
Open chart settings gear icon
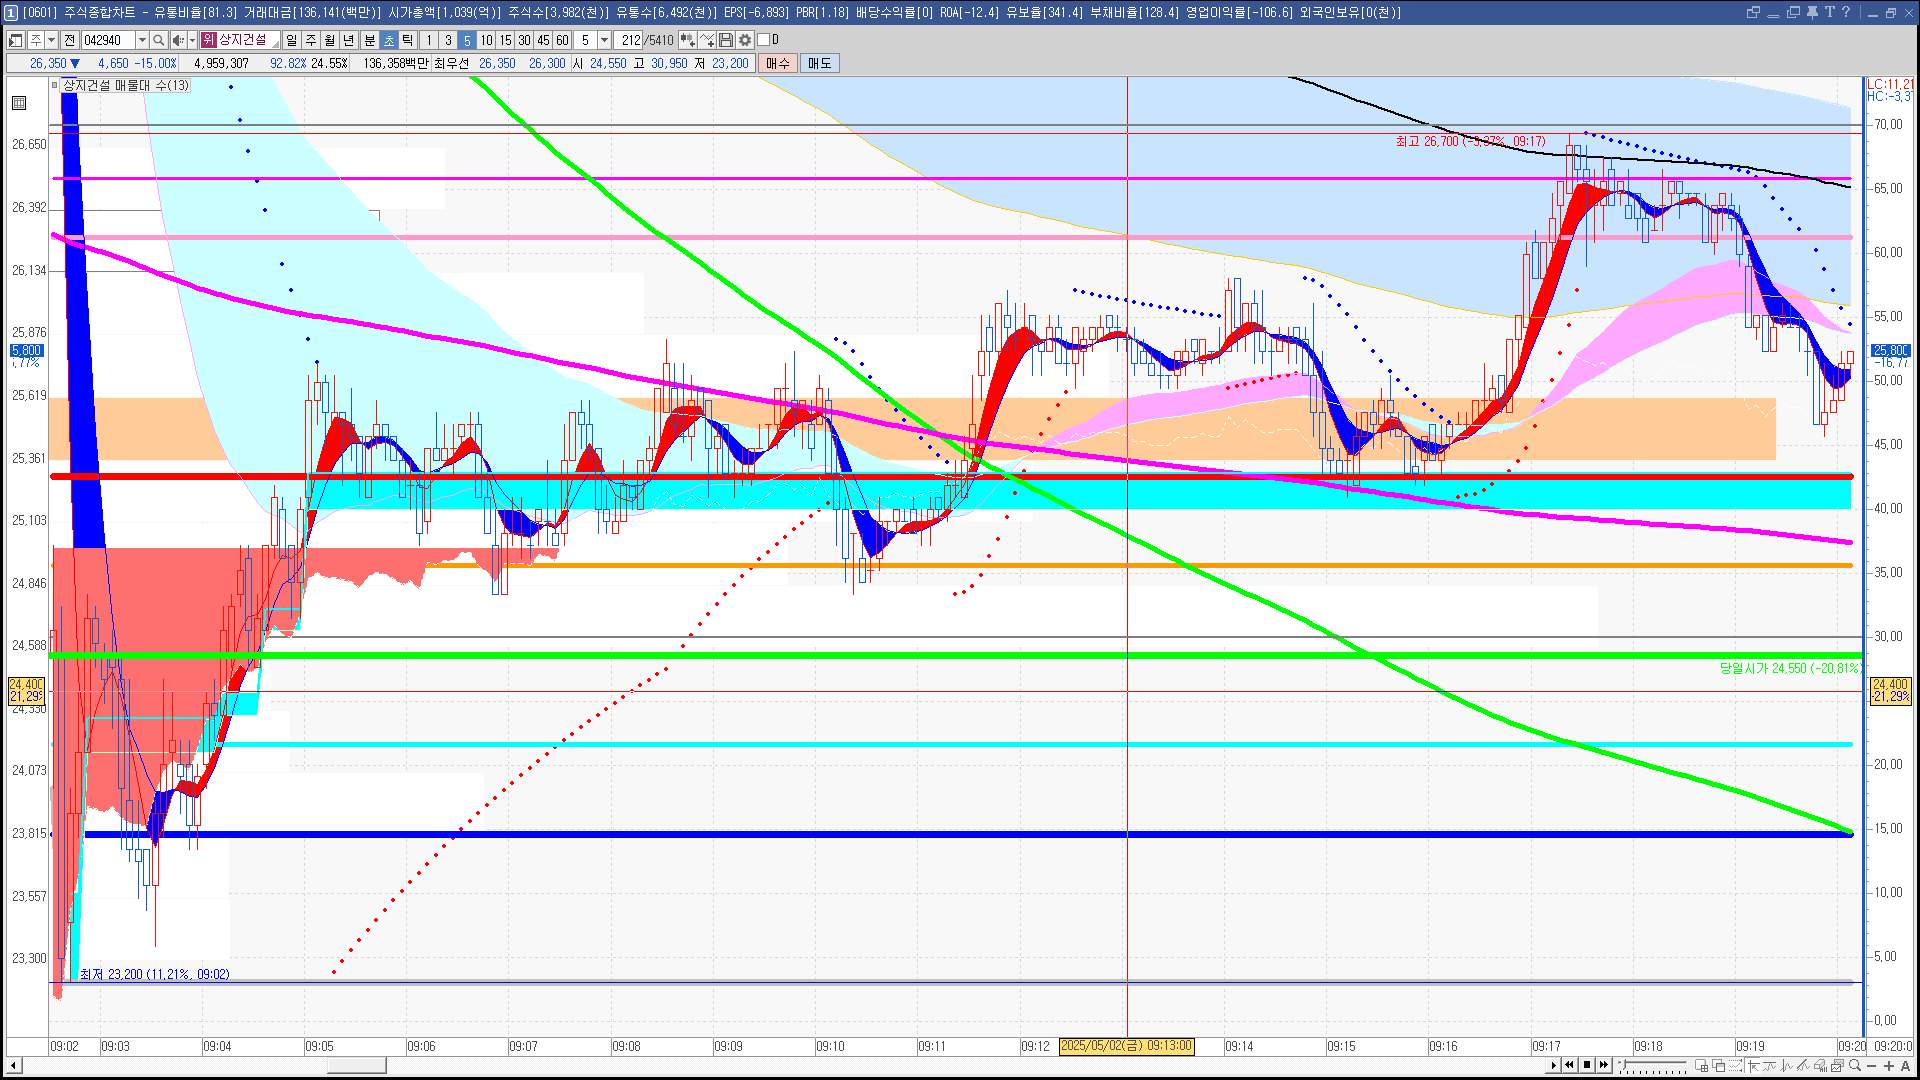(745, 40)
